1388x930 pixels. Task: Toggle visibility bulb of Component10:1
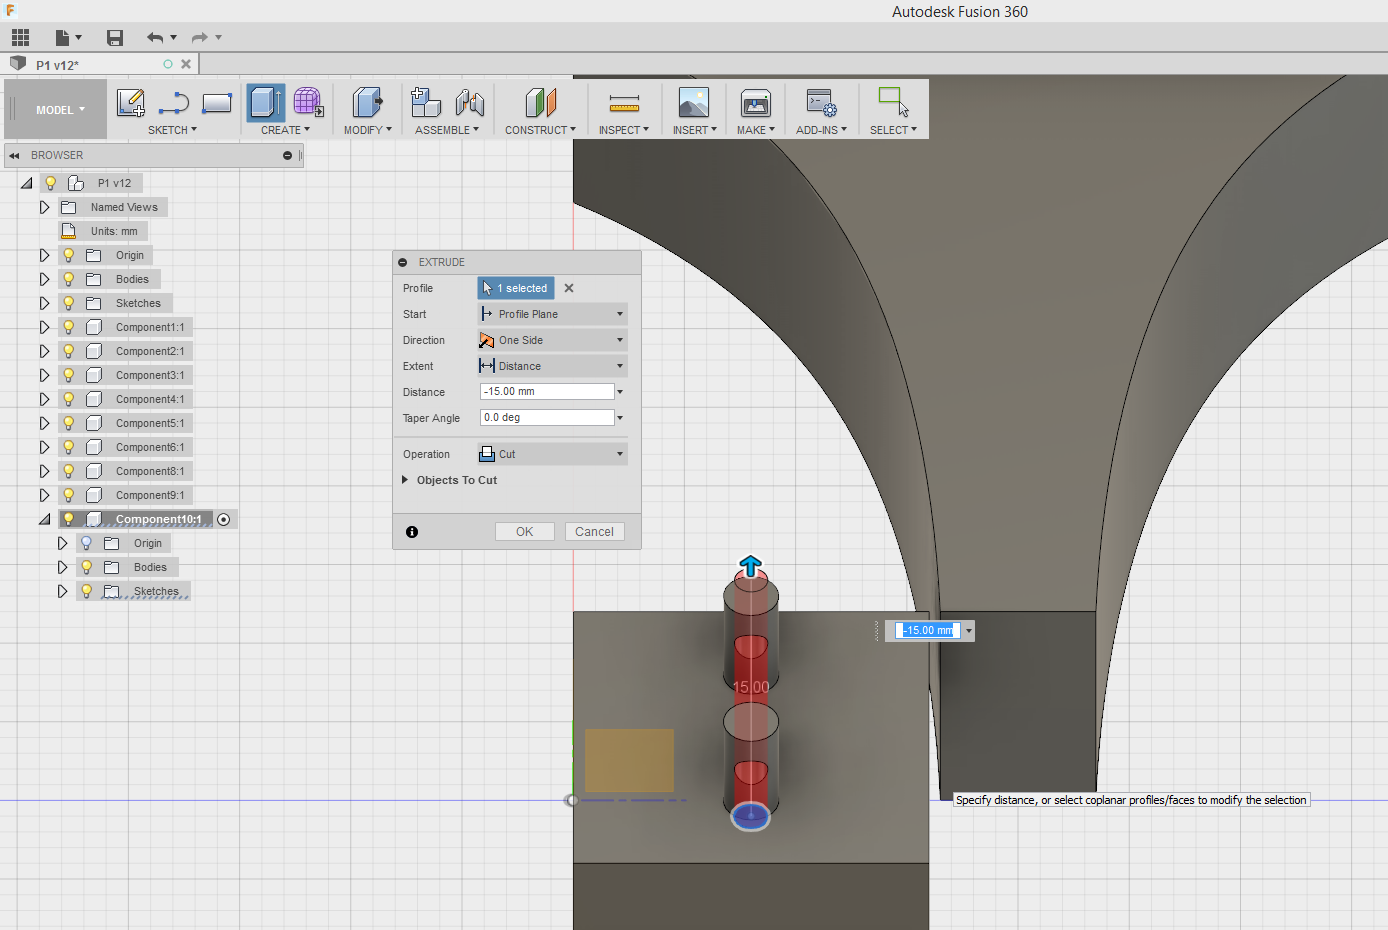[x=69, y=519]
